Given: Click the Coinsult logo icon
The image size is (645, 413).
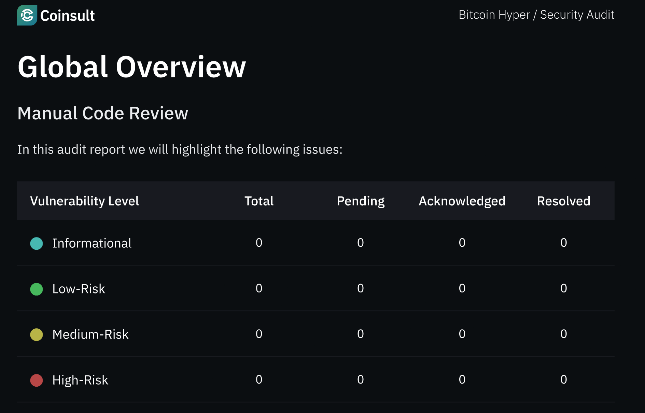Looking at the screenshot, I should click(27, 15).
